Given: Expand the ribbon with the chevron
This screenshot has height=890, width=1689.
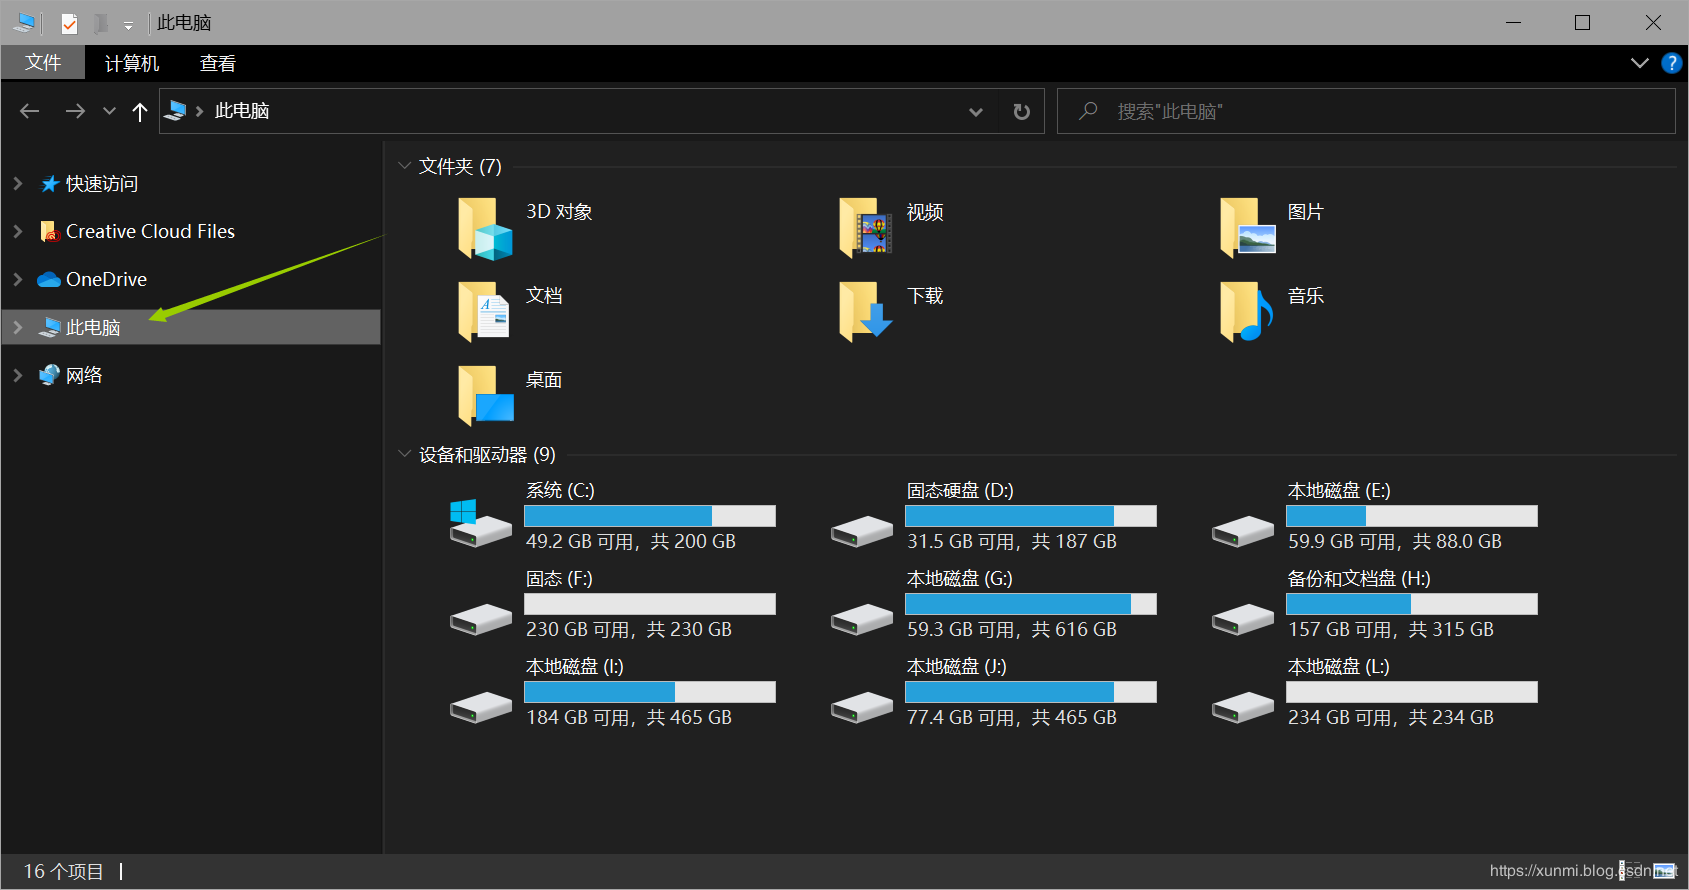Looking at the screenshot, I should pos(1639,63).
